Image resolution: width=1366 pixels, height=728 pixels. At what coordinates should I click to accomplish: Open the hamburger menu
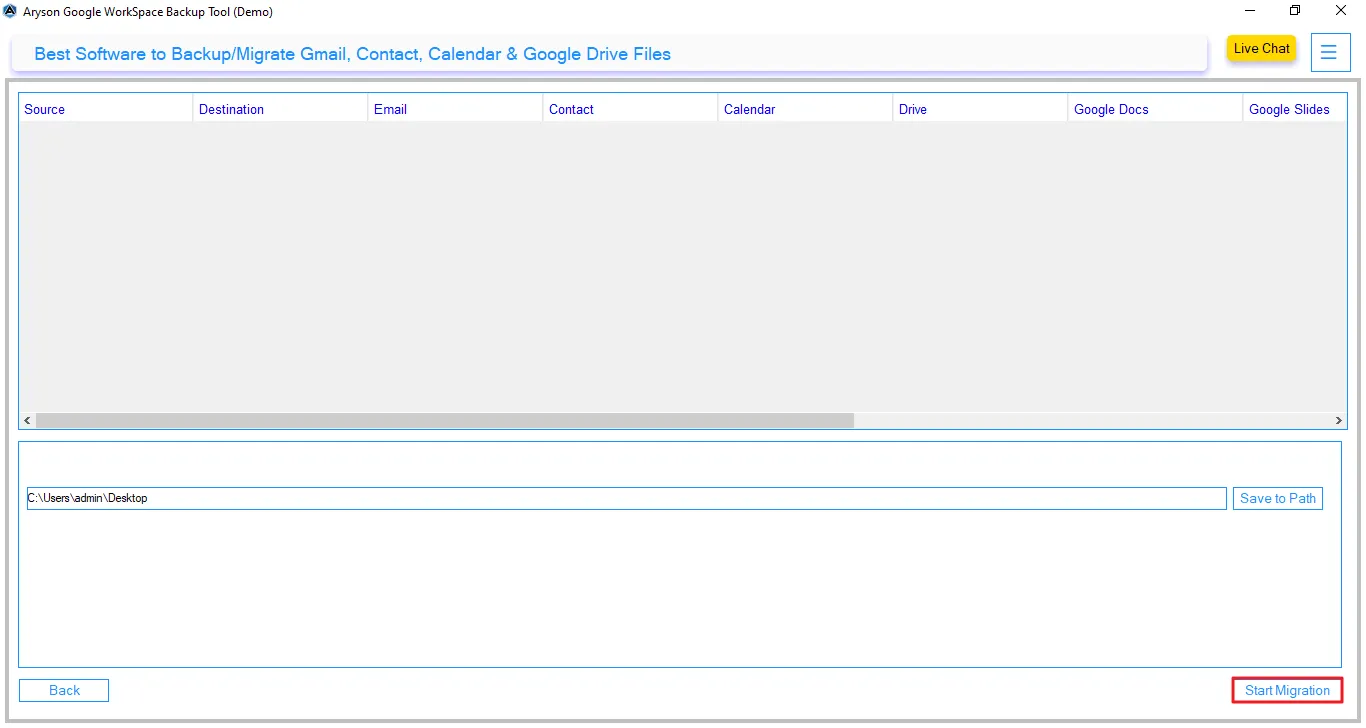point(1330,52)
